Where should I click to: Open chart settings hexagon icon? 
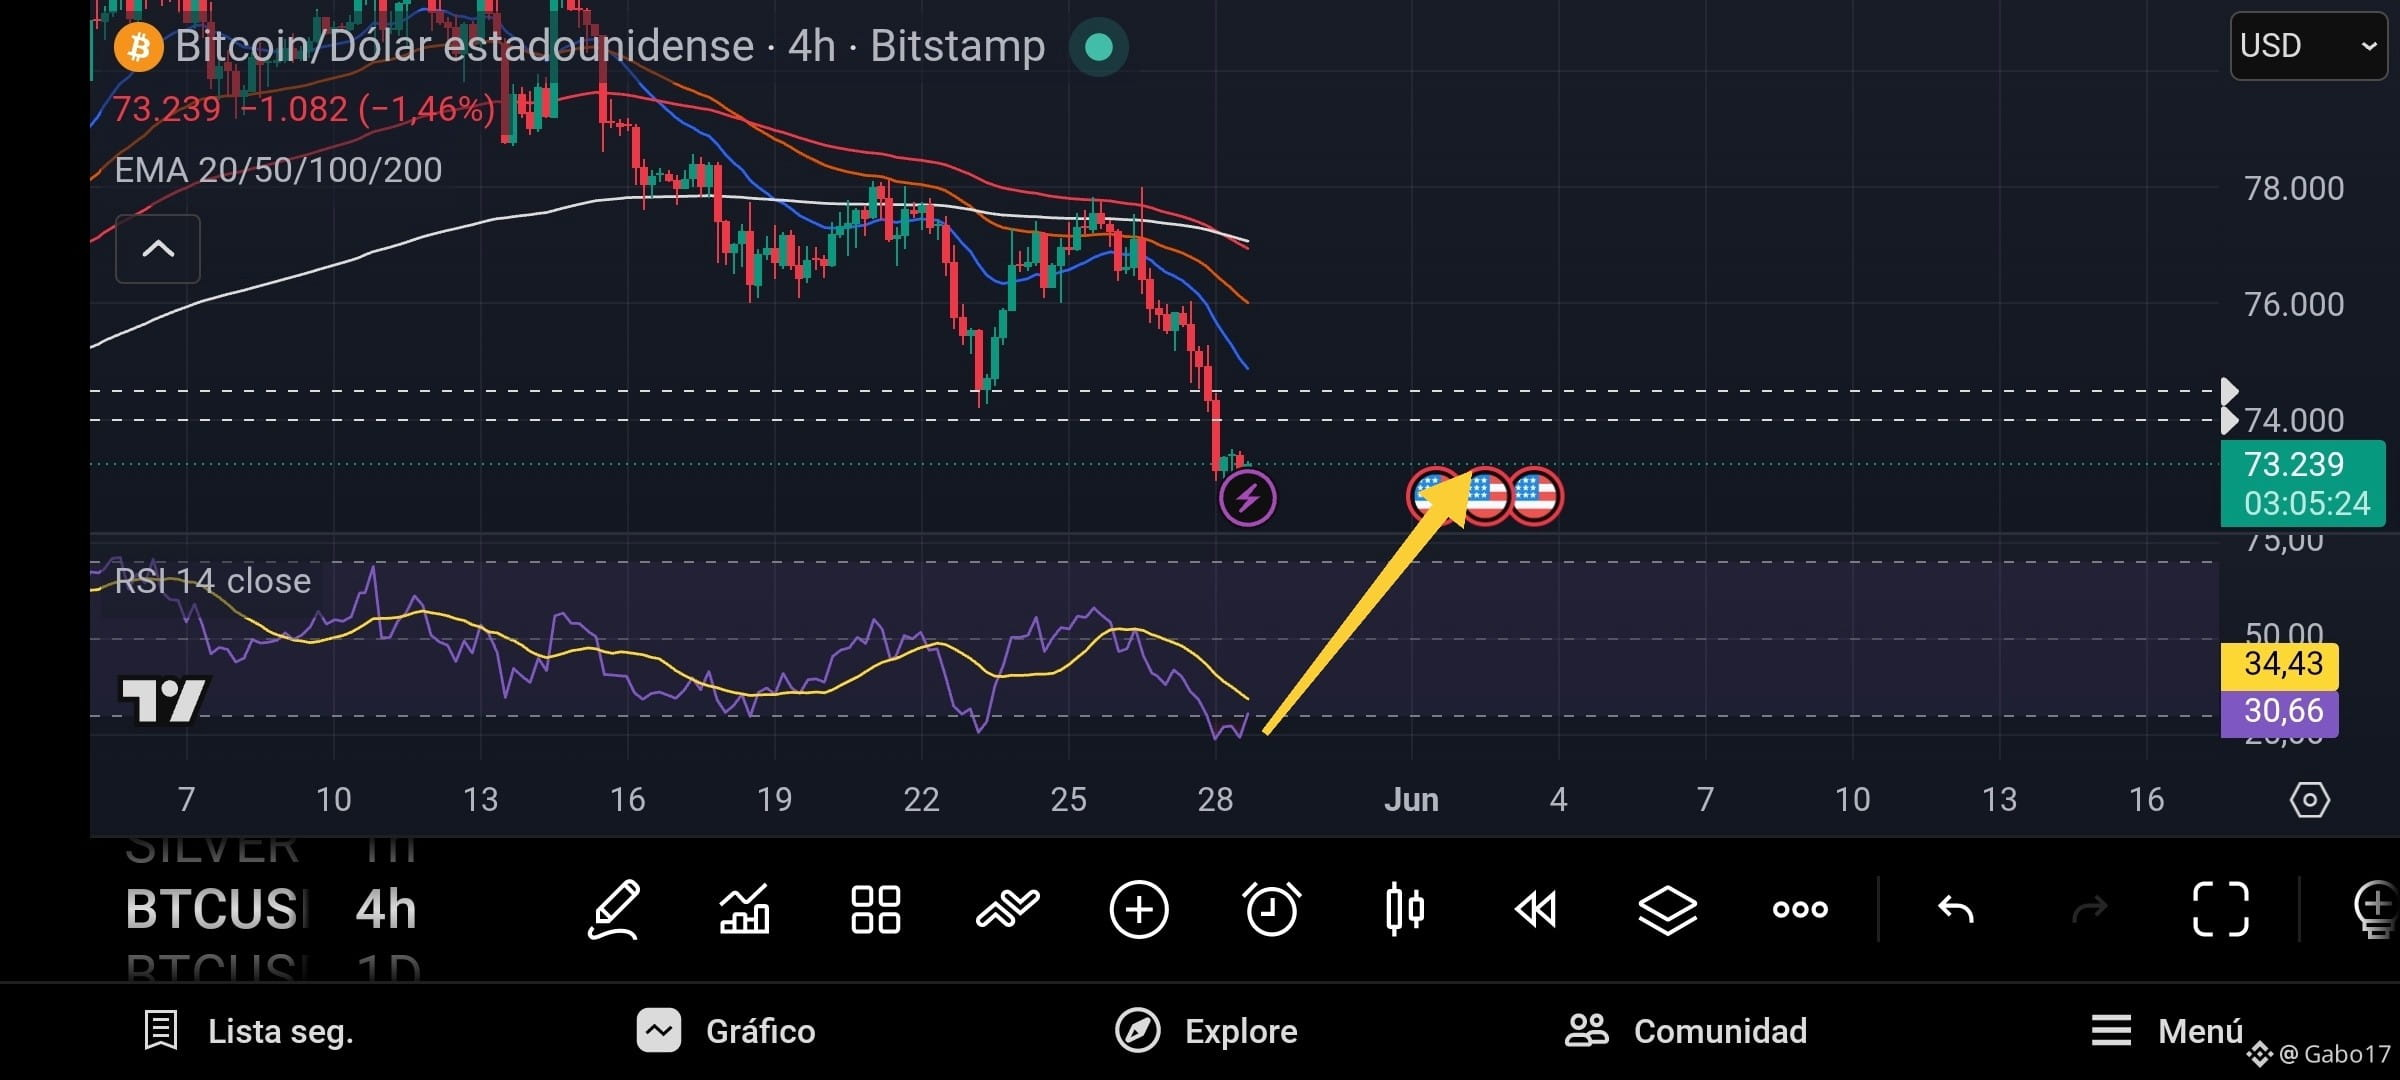(2310, 800)
